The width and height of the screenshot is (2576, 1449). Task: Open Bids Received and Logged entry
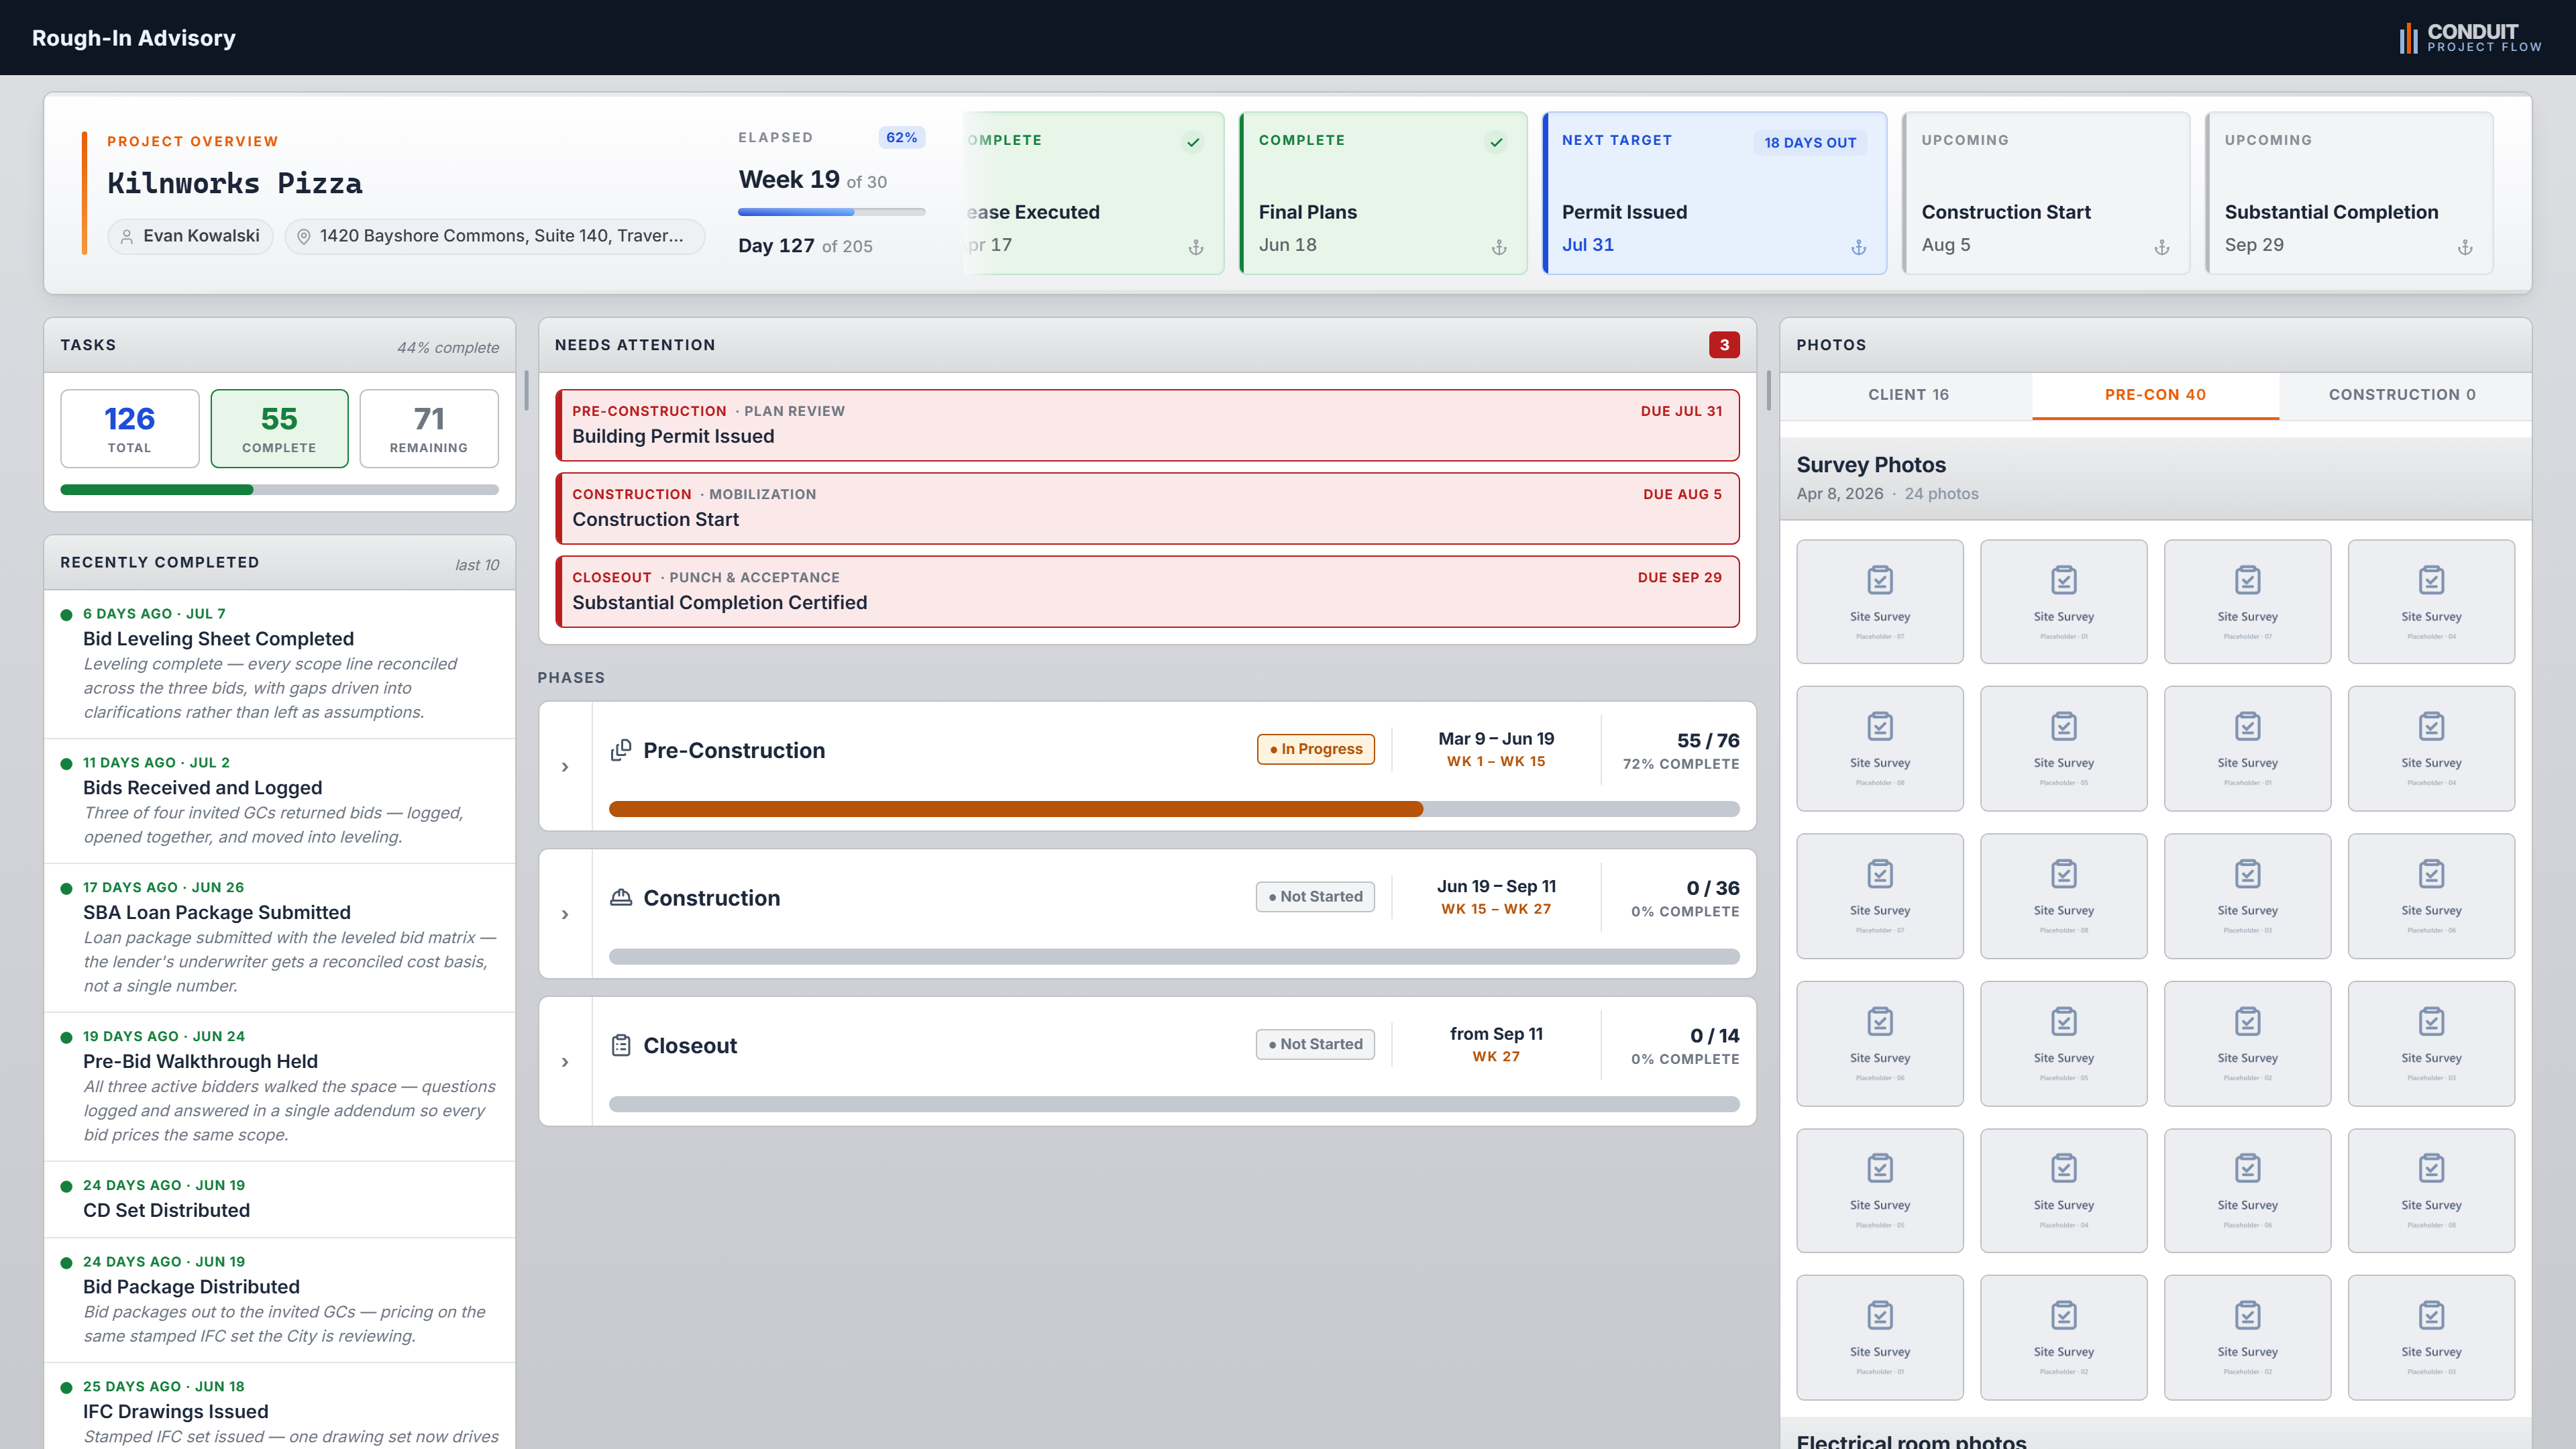(279, 801)
